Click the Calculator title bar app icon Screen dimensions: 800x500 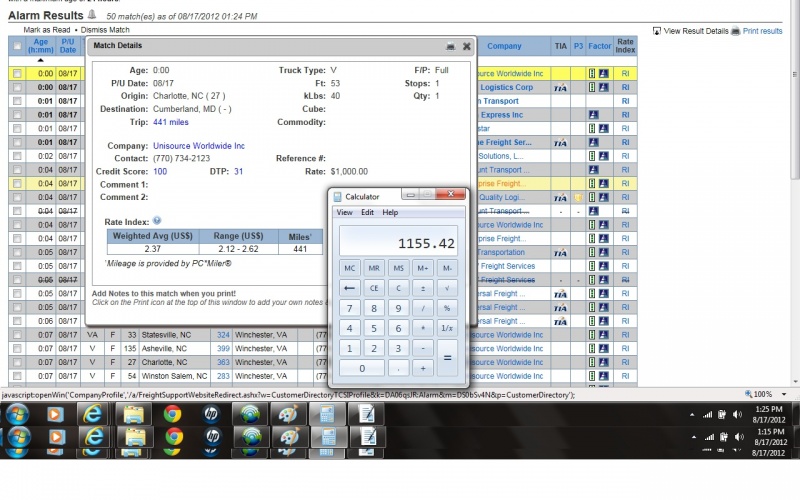coord(337,197)
